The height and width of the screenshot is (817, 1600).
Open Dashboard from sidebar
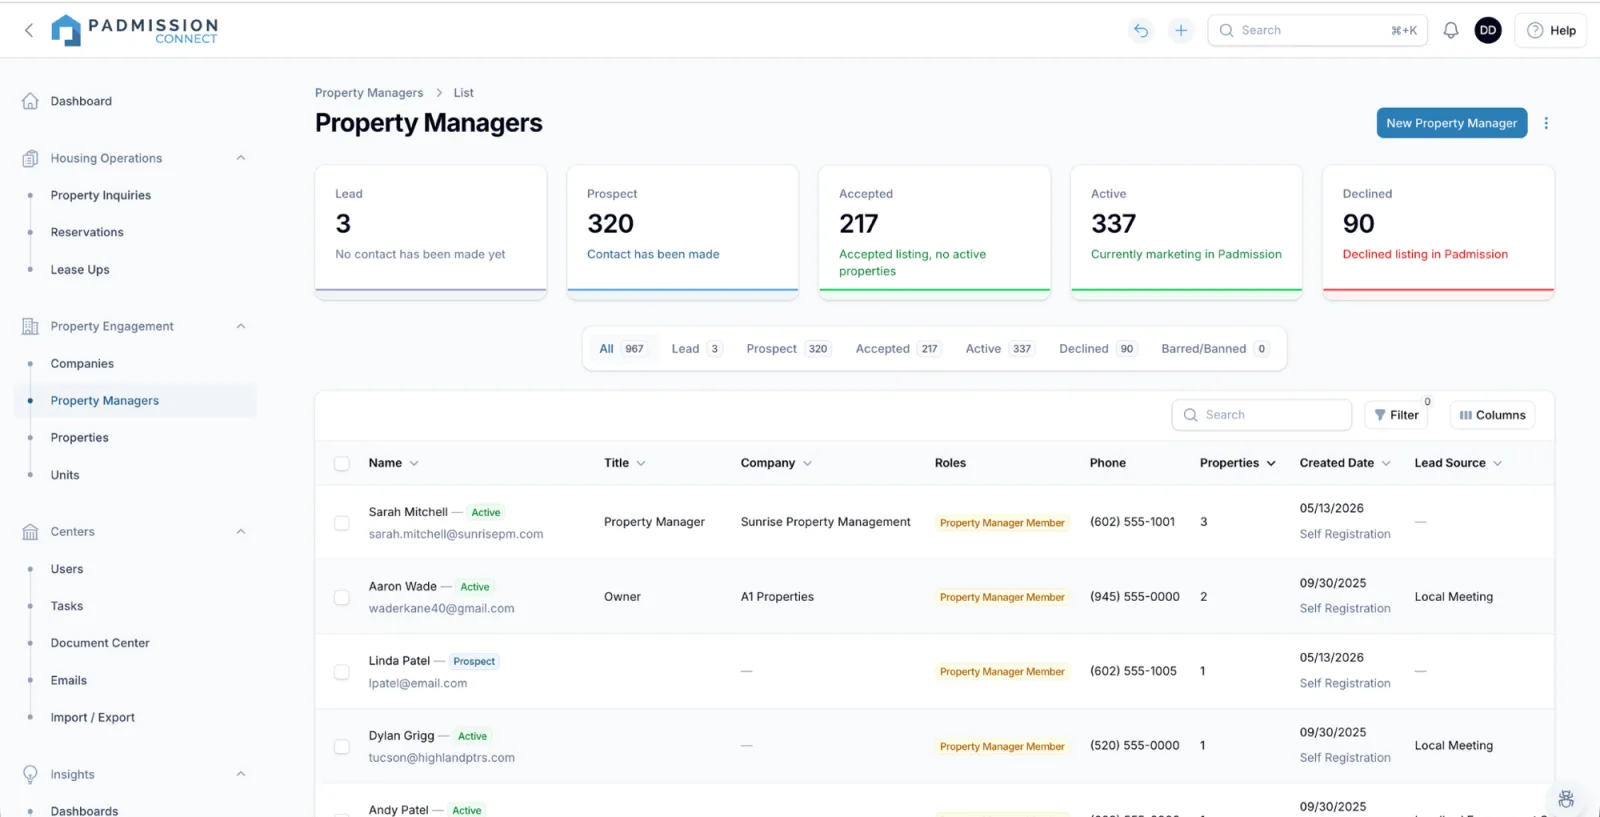(x=81, y=101)
